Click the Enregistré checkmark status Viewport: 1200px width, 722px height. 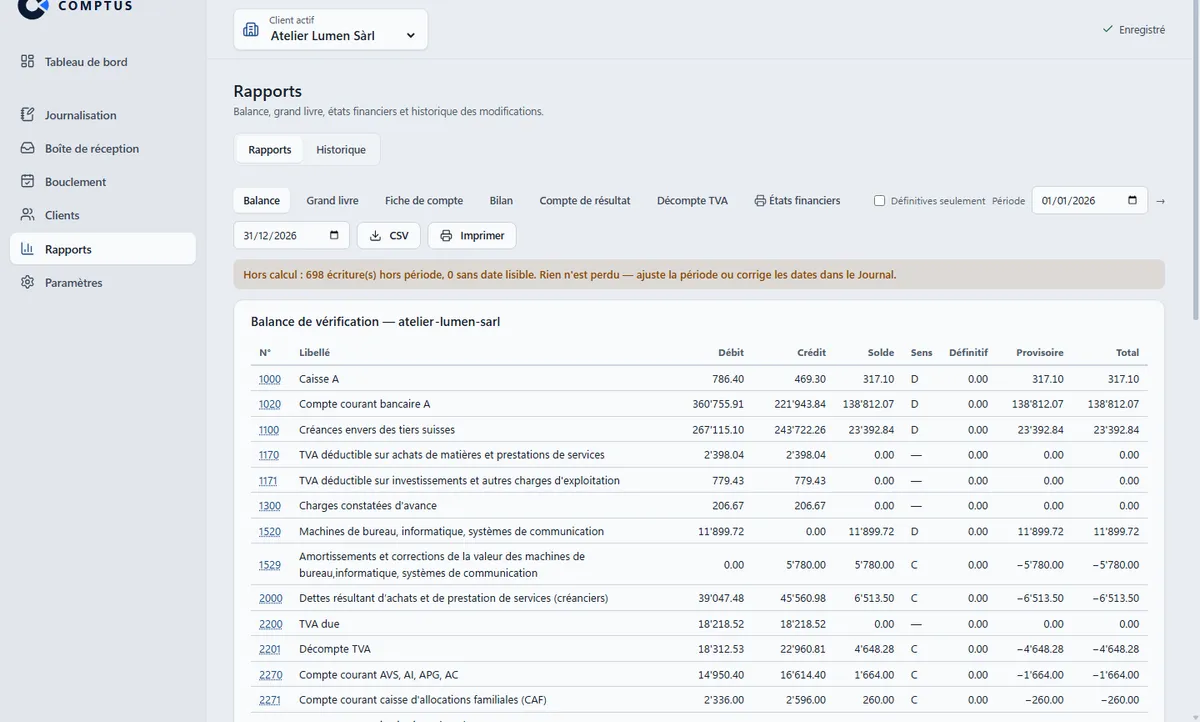click(1134, 30)
